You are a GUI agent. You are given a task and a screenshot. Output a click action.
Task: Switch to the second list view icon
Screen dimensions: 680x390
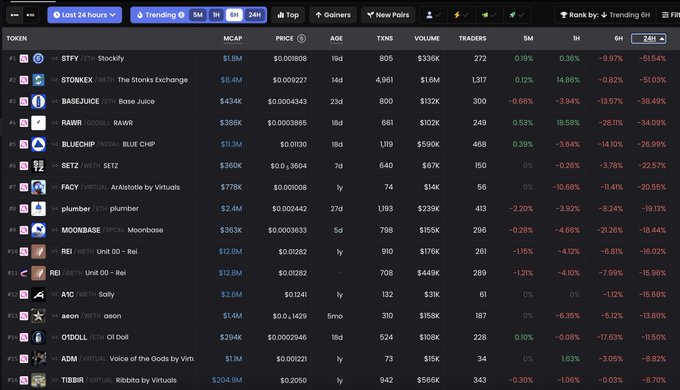click(30, 15)
